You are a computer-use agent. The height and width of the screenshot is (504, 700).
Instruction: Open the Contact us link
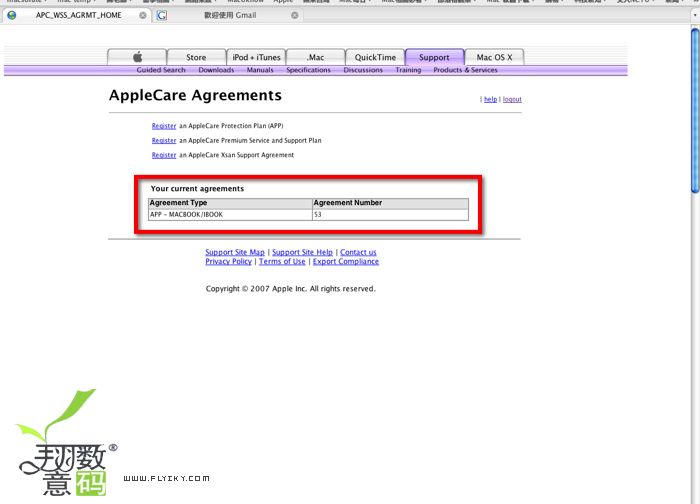pyautogui.click(x=358, y=252)
